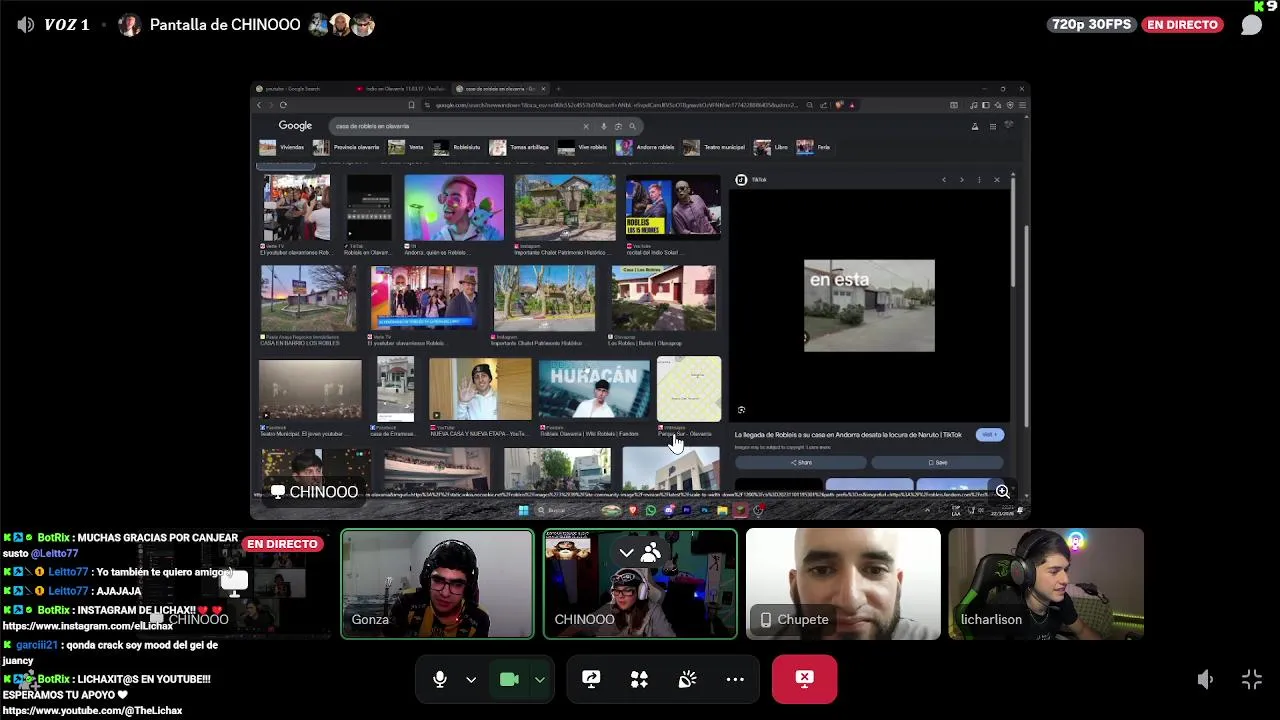Mute stream volume speaker icon
The height and width of the screenshot is (720, 1280).
coord(1205,680)
